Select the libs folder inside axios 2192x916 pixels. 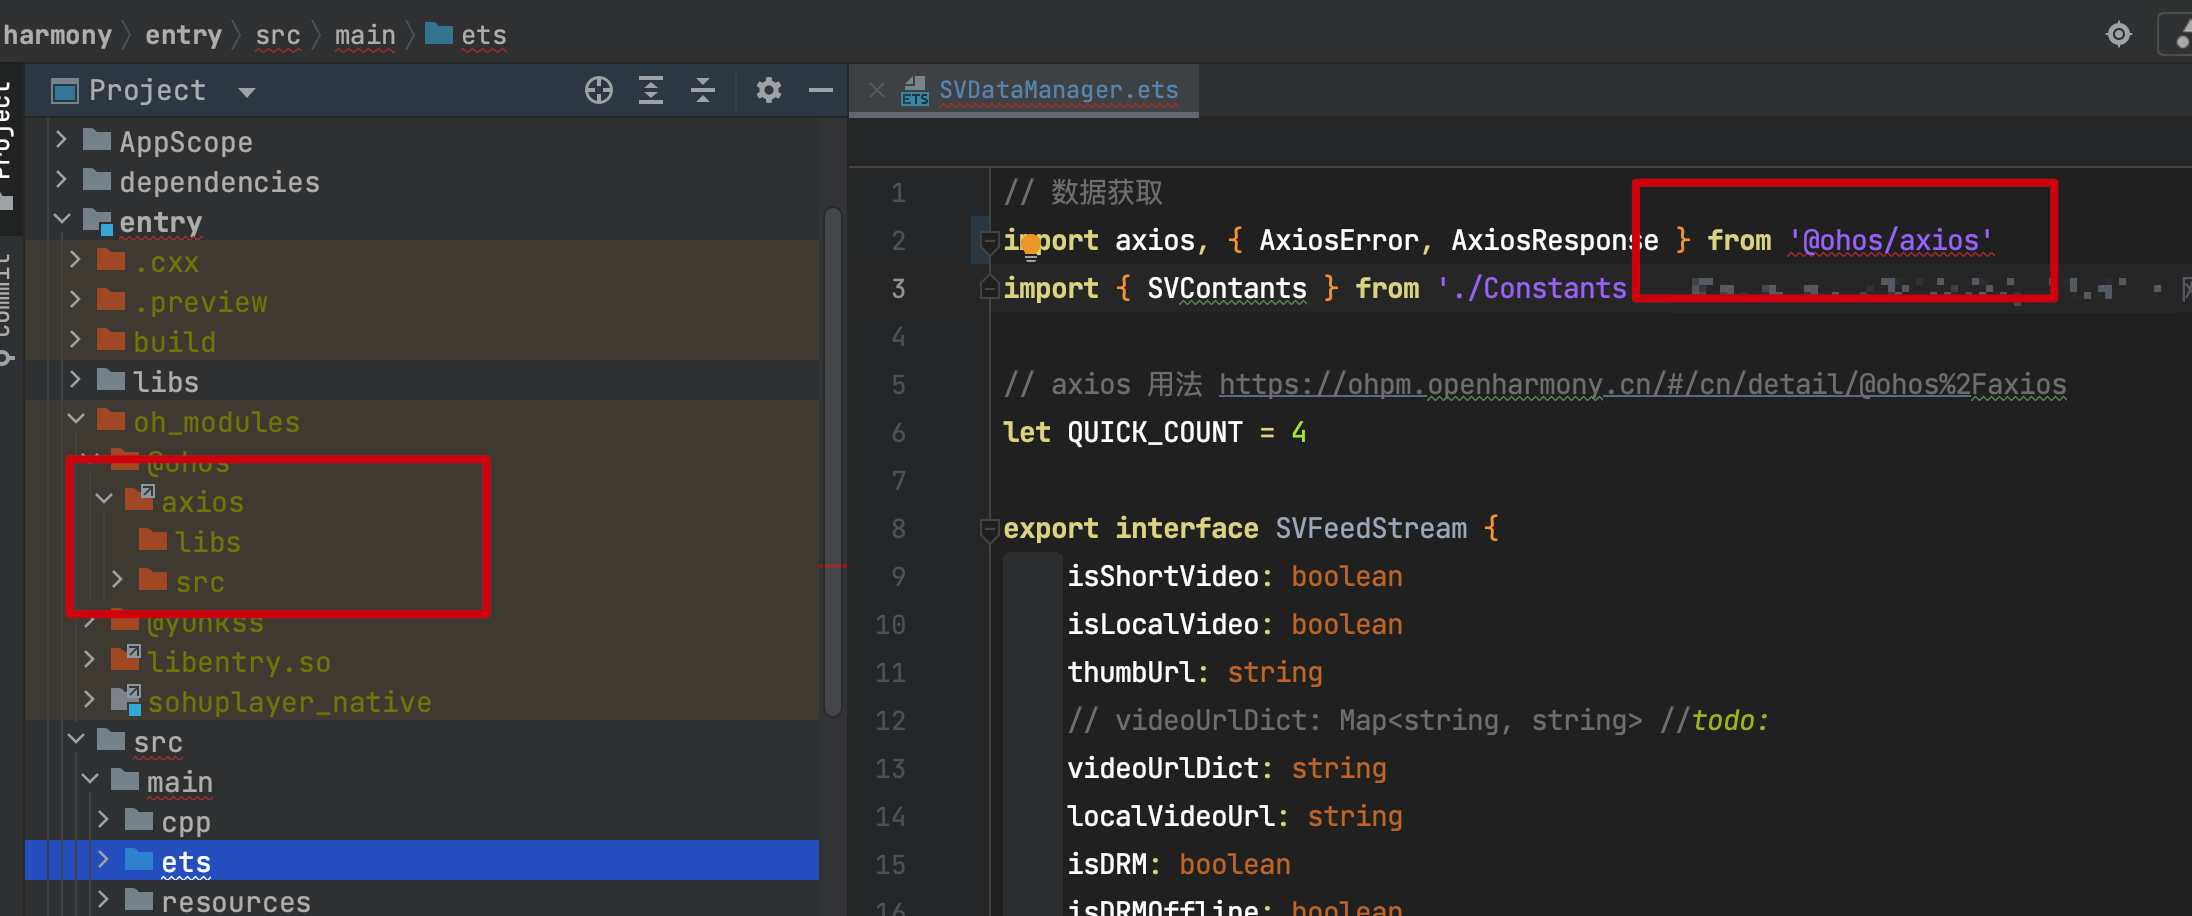pos(208,542)
